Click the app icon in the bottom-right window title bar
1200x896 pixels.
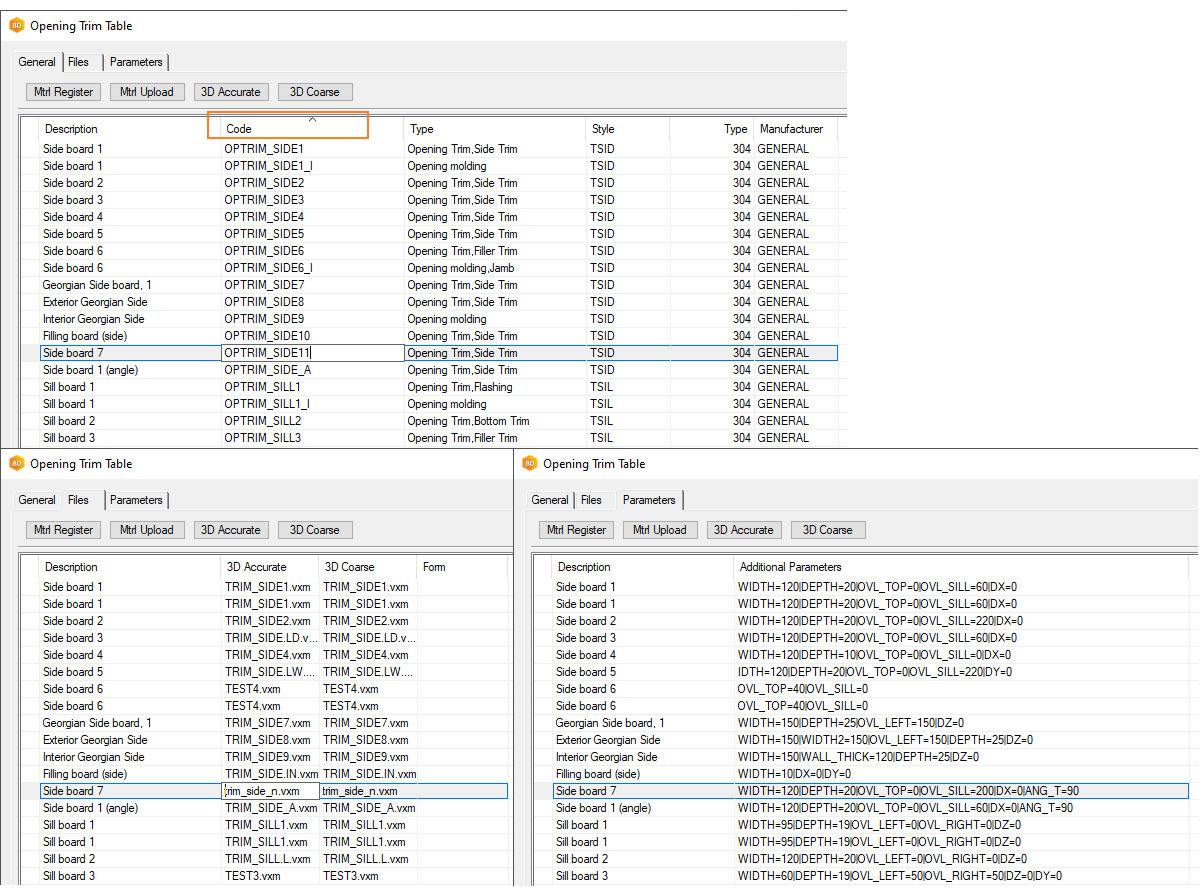(x=529, y=464)
